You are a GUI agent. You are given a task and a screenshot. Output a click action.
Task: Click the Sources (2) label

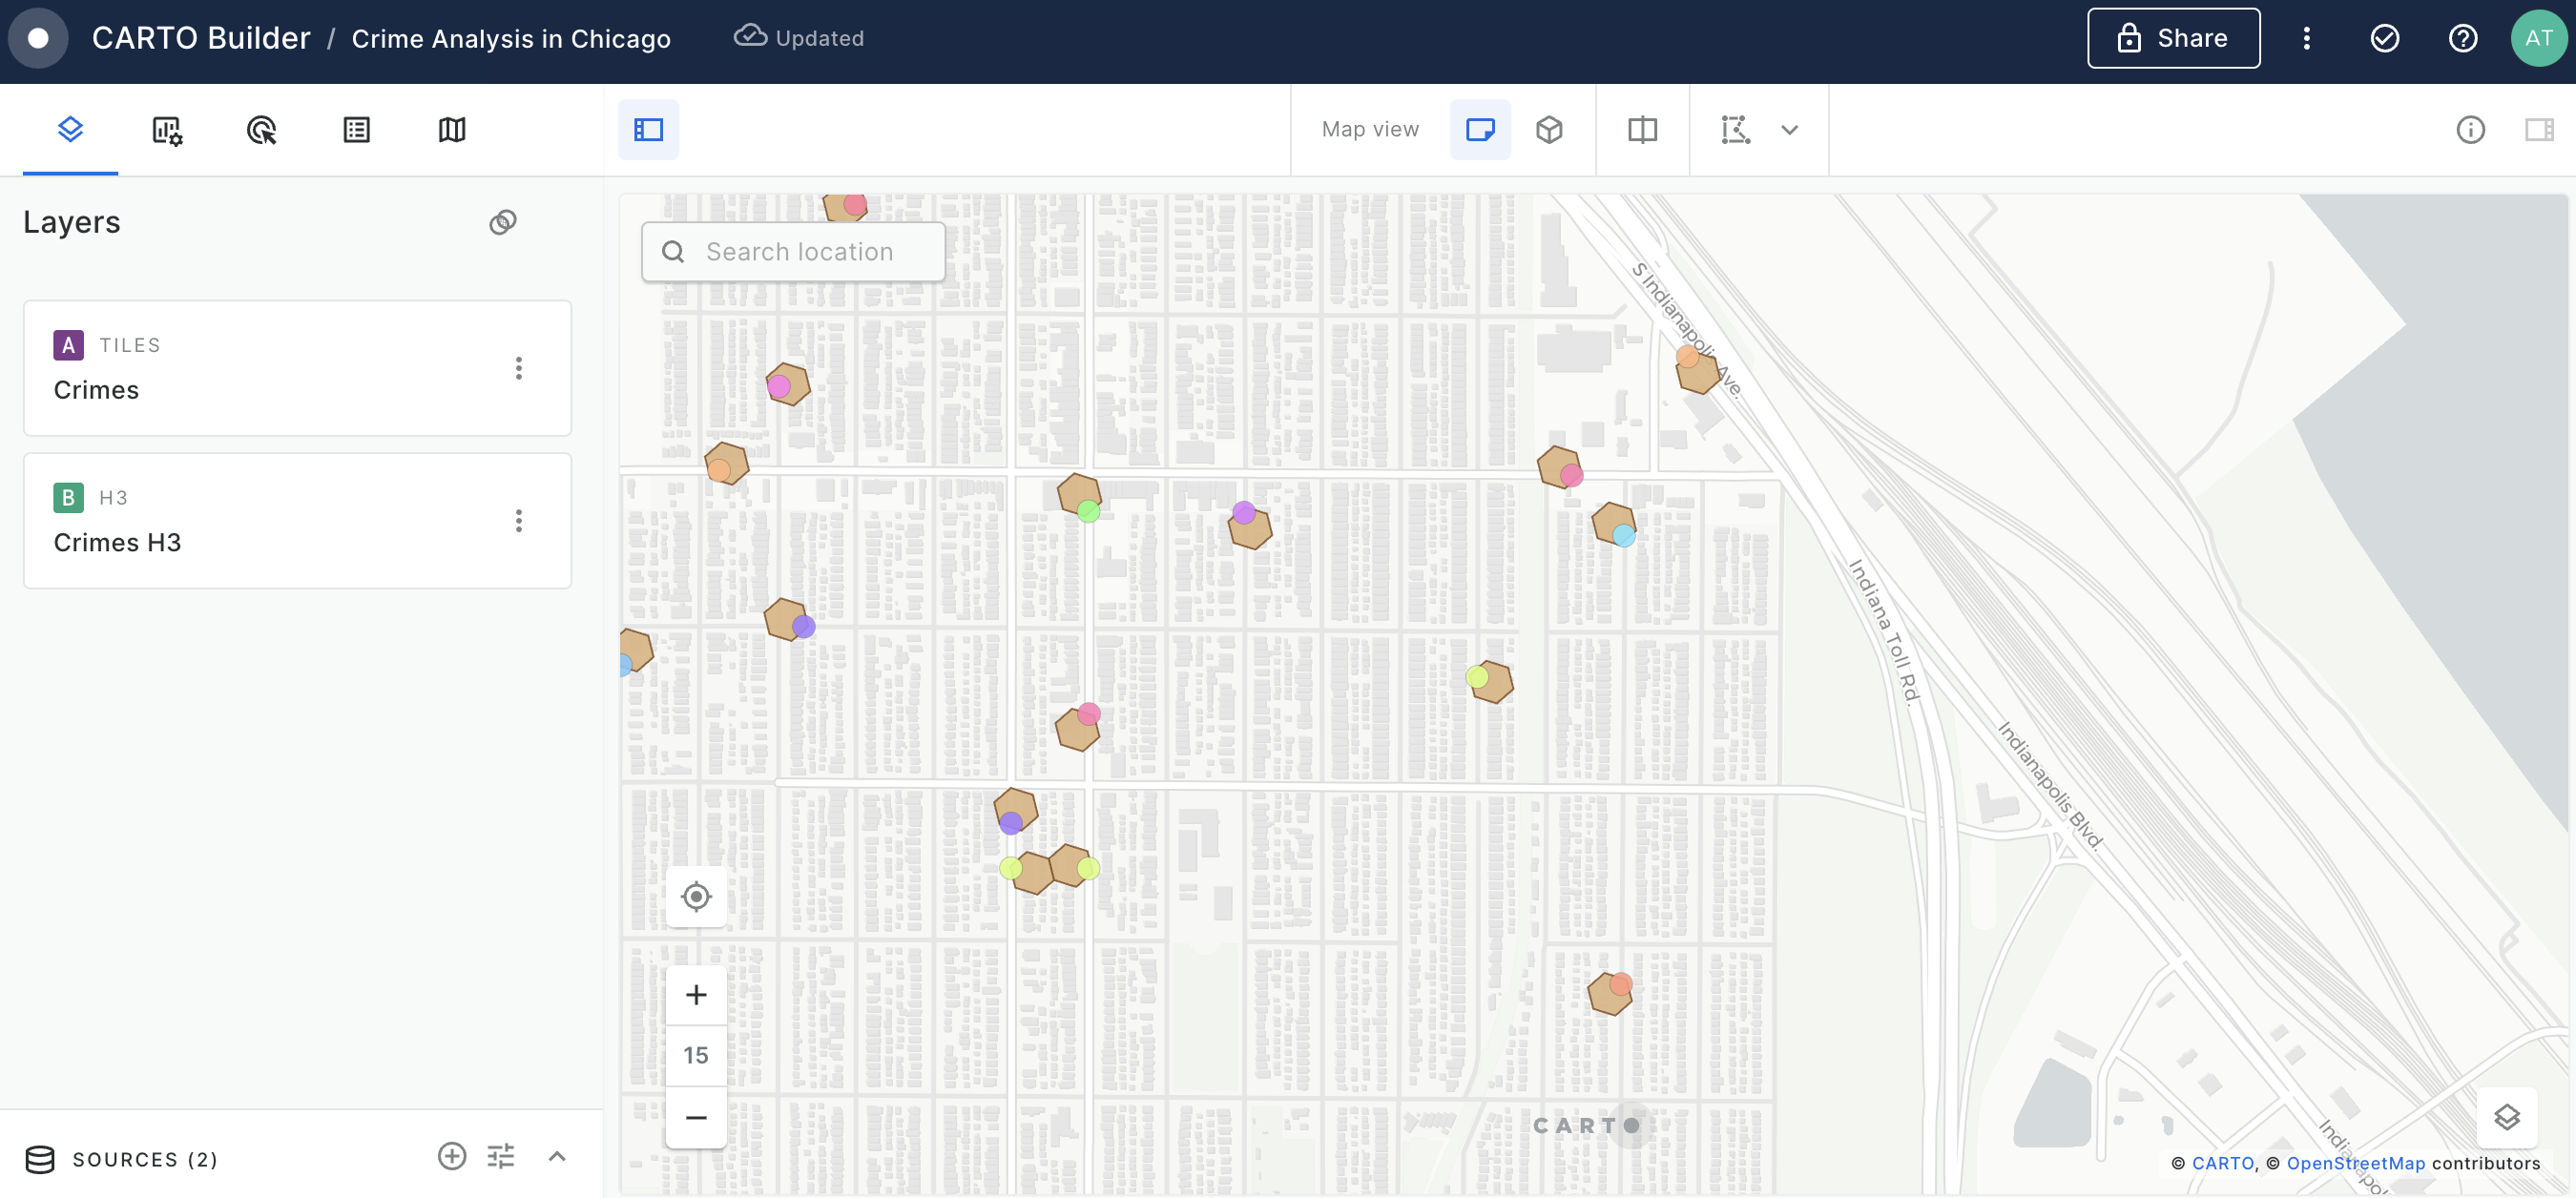145,1159
